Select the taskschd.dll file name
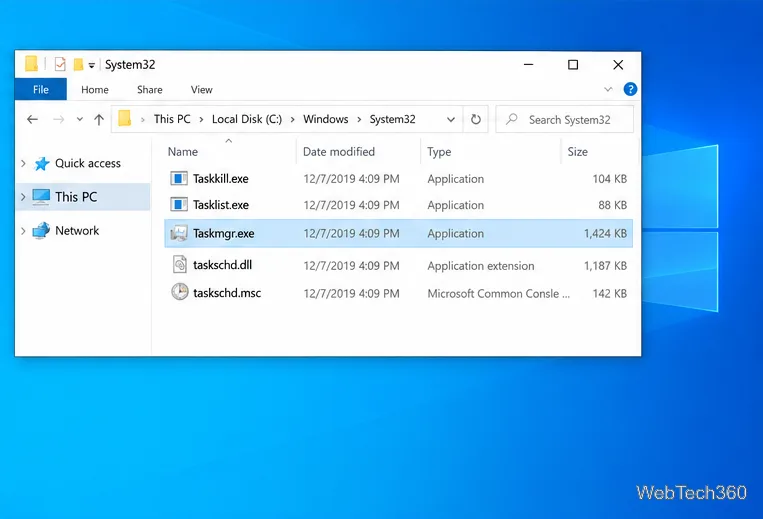The width and height of the screenshot is (763, 519). pyautogui.click(x=222, y=265)
